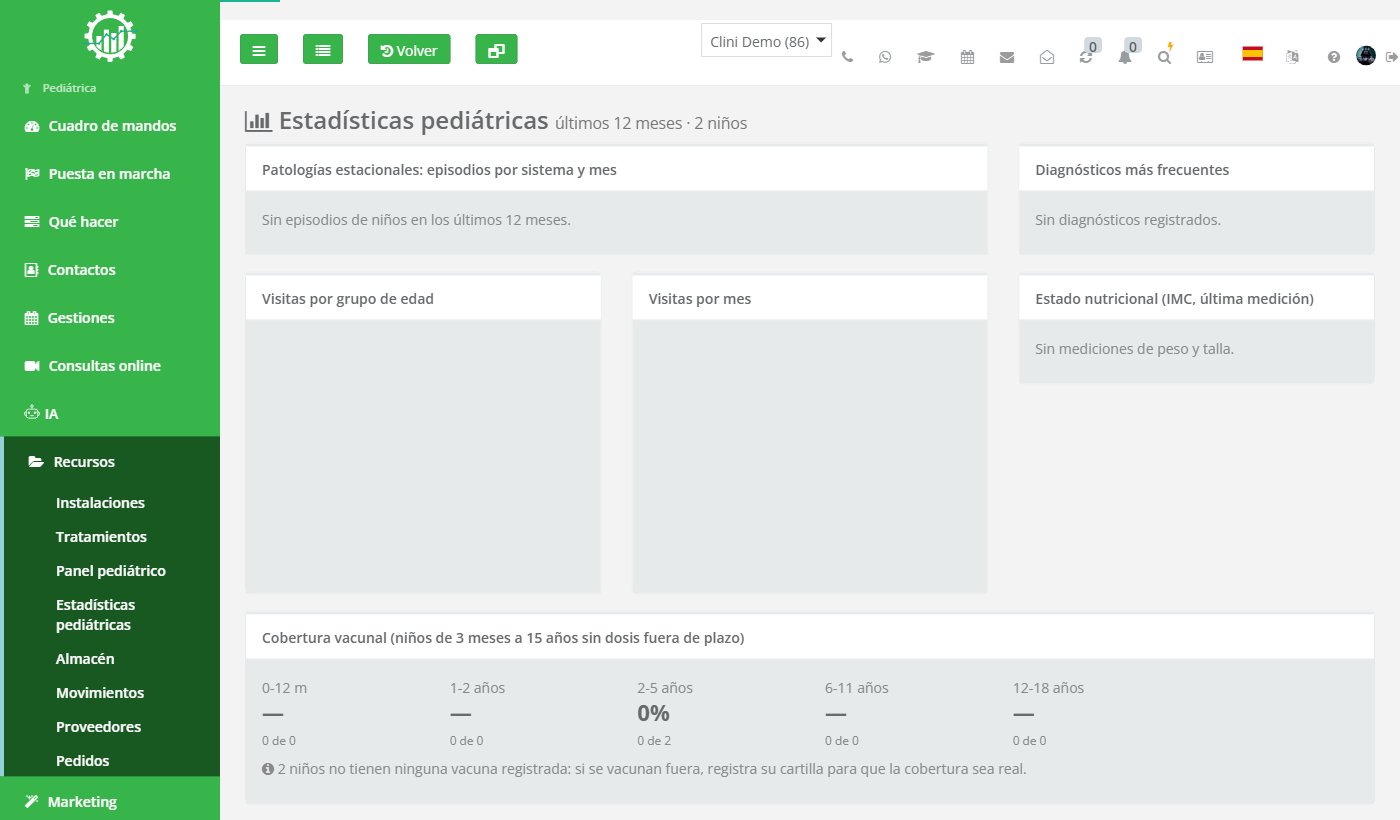Click the green list view button

point(323,49)
